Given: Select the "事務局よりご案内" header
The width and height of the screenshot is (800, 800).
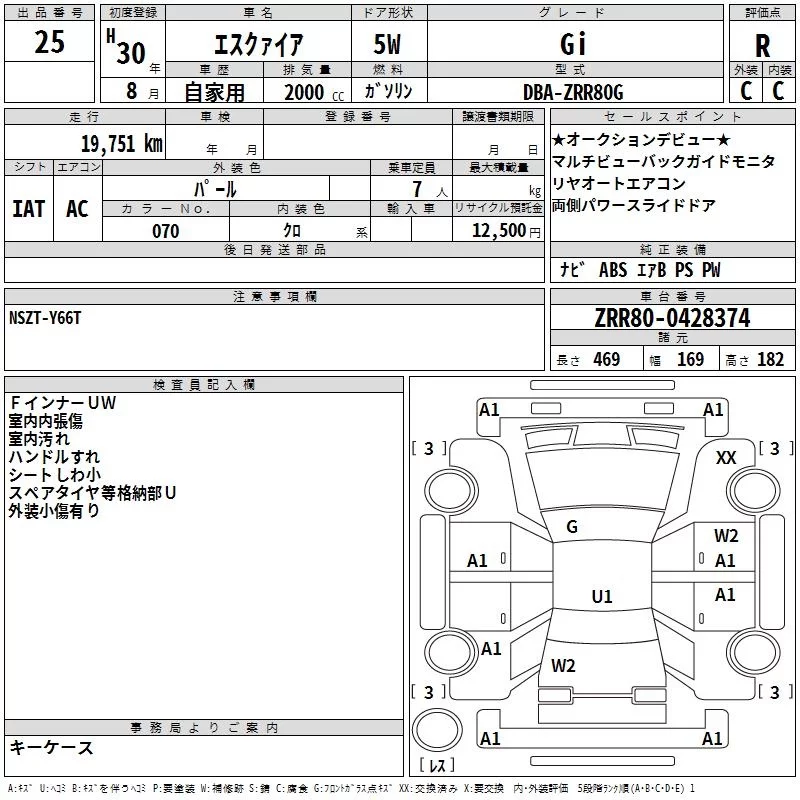Looking at the screenshot, I should (204, 728).
